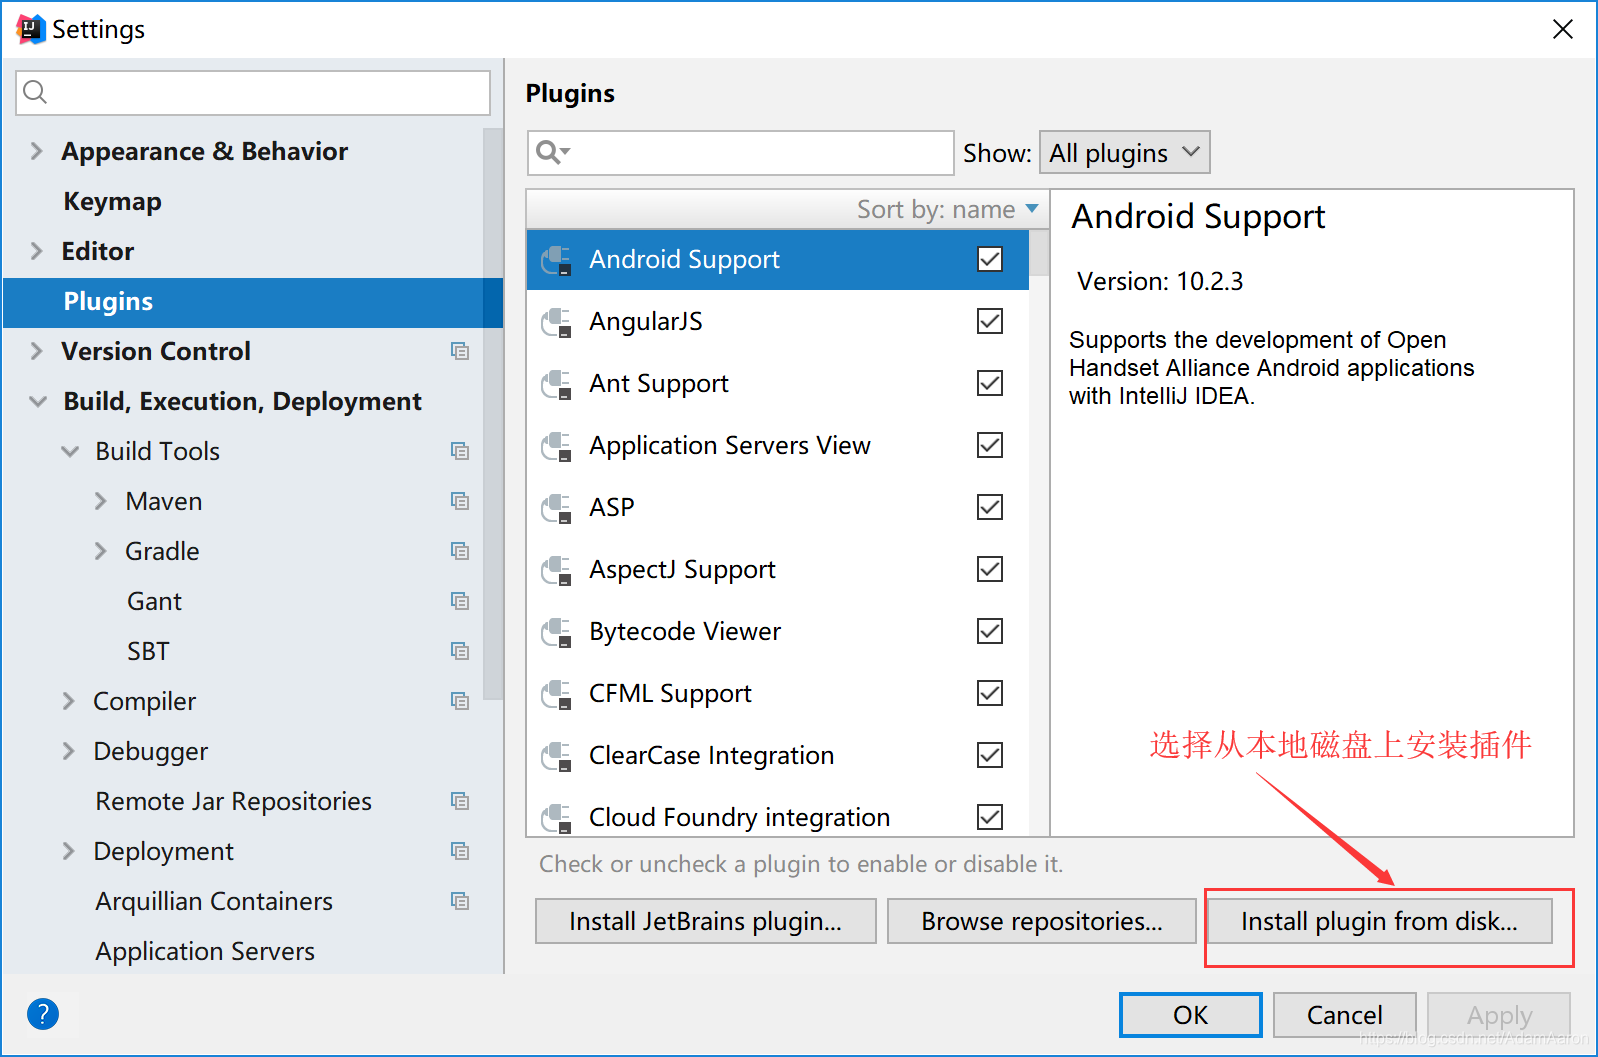Click the Application Servers View plugin icon

(557, 446)
